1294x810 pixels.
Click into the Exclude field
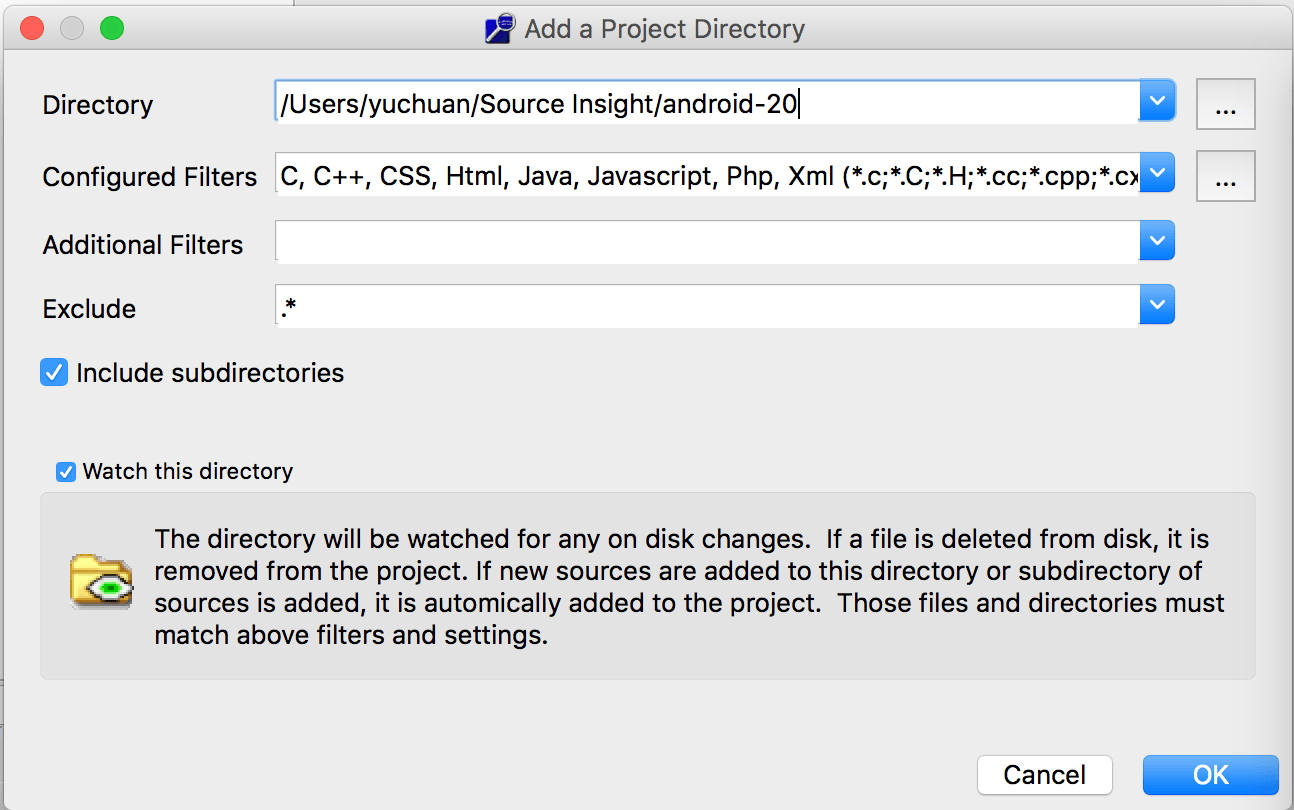coord(707,306)
